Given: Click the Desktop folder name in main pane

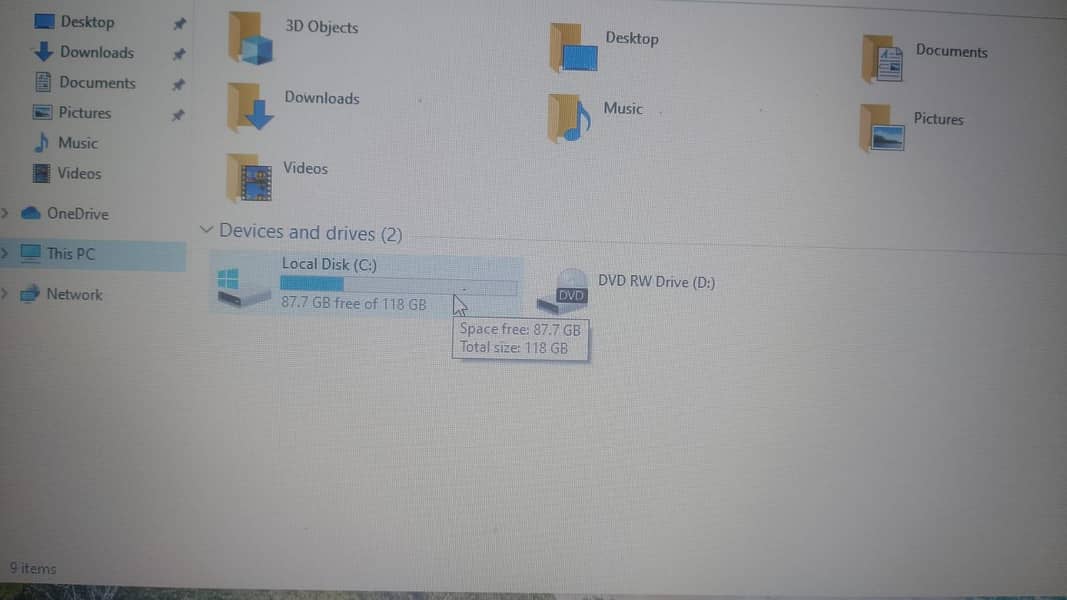Looking at the screenshot, I should 631,38.
